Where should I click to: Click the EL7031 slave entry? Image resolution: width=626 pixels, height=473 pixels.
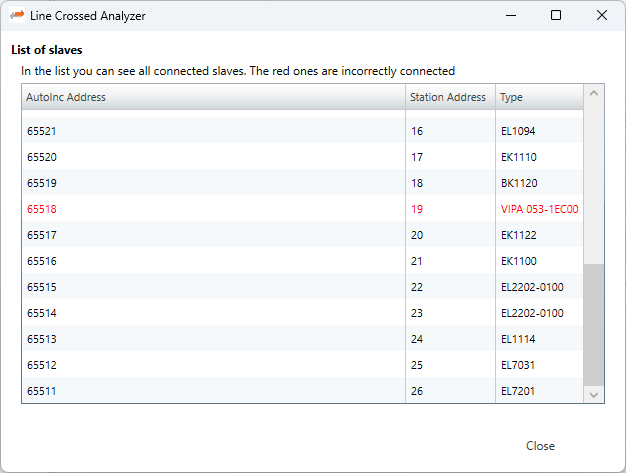pyautogui.click(x=518, y=366)
